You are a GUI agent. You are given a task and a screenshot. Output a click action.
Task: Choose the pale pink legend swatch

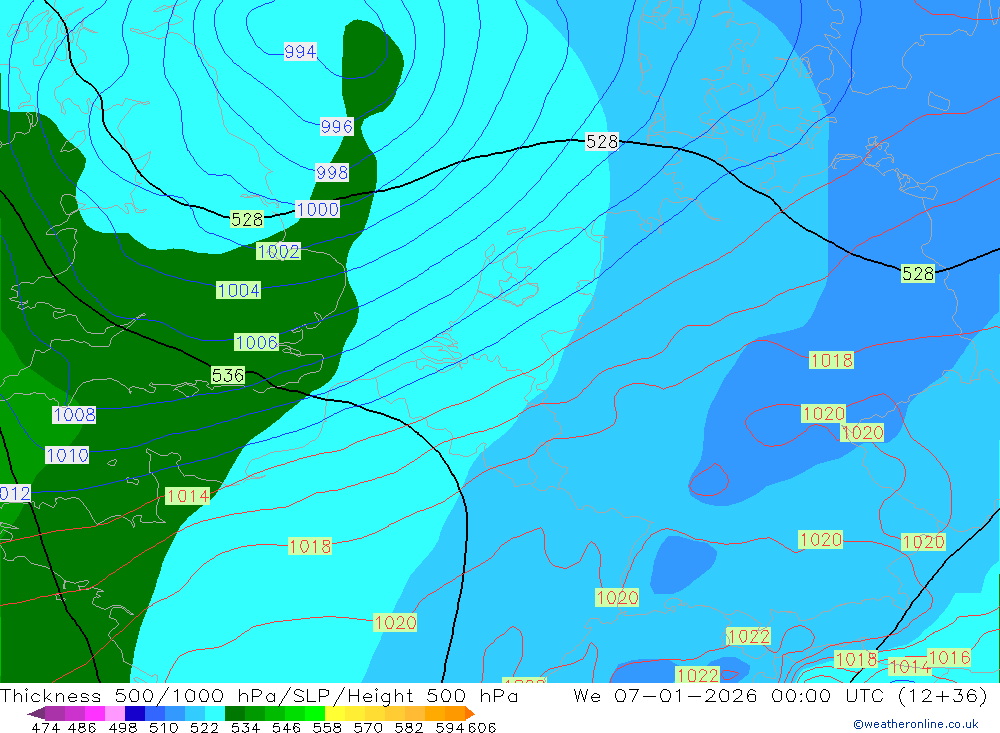[x=115, y=713]
